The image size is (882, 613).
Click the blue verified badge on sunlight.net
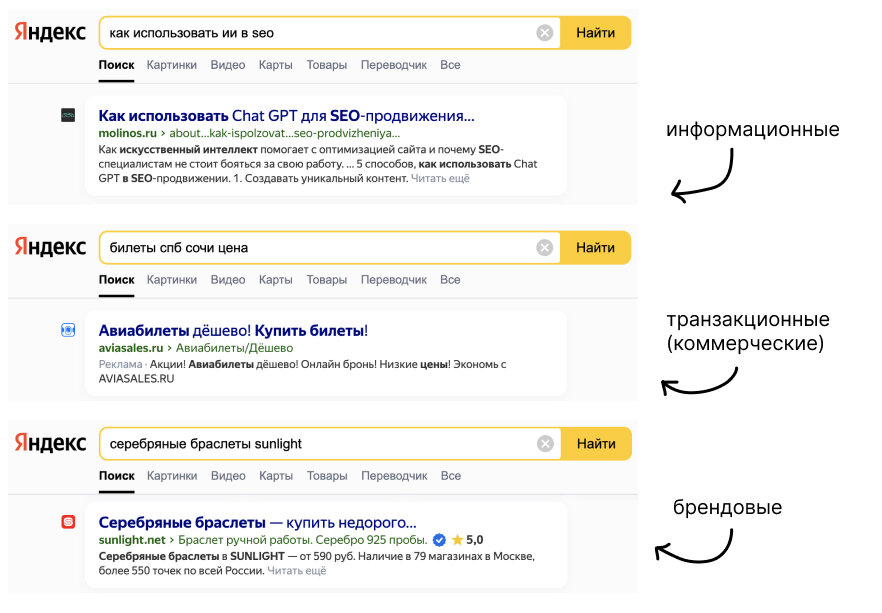(439, 540)
